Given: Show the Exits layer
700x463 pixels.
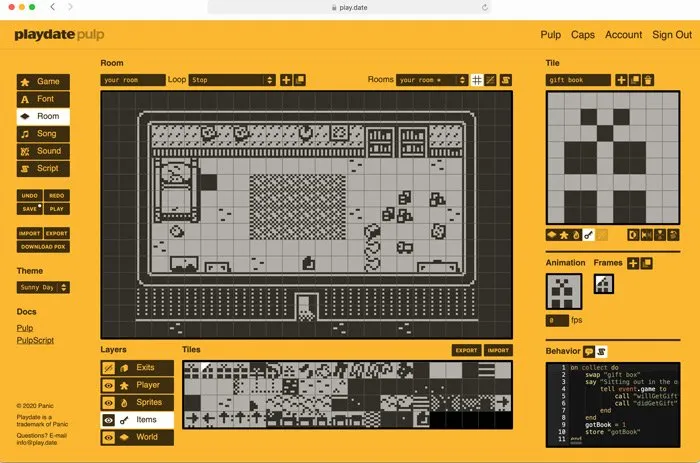Looking at the screenshot, I should click(x=108, y=368).
